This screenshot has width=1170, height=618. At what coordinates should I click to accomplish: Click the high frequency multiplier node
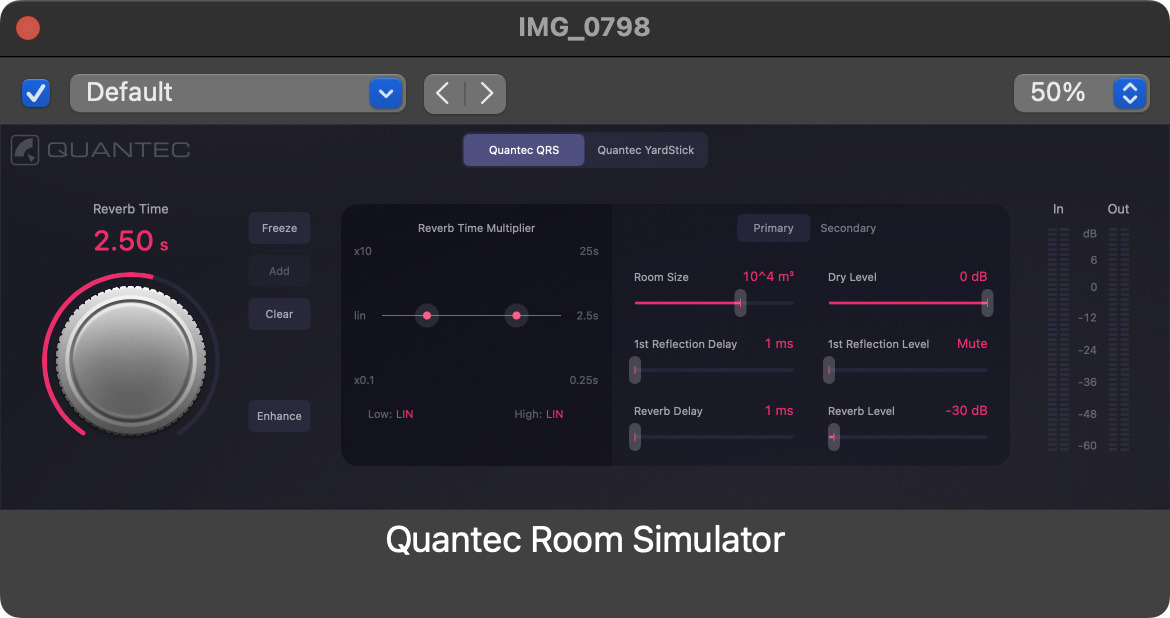pos(516,315)
